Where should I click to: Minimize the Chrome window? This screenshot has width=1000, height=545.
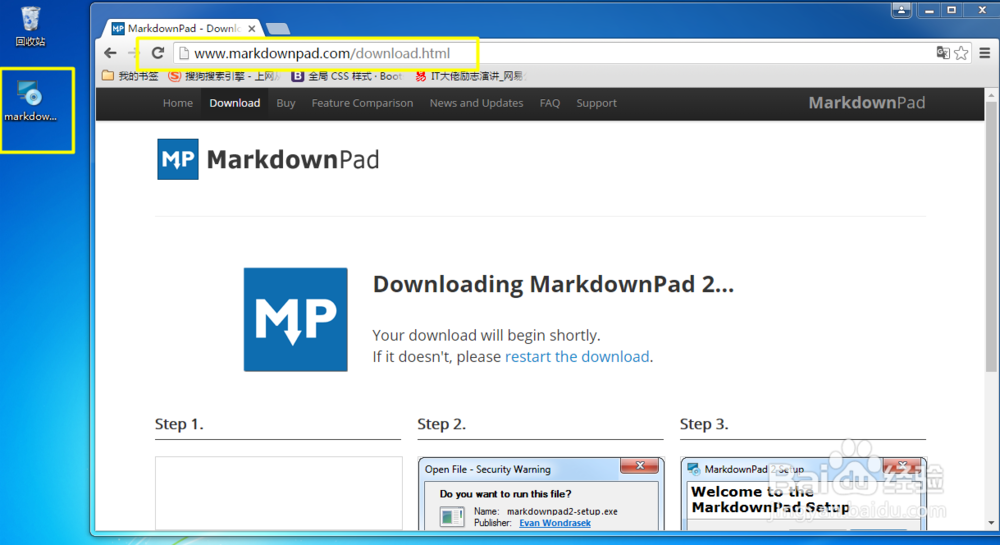(929, 10)
